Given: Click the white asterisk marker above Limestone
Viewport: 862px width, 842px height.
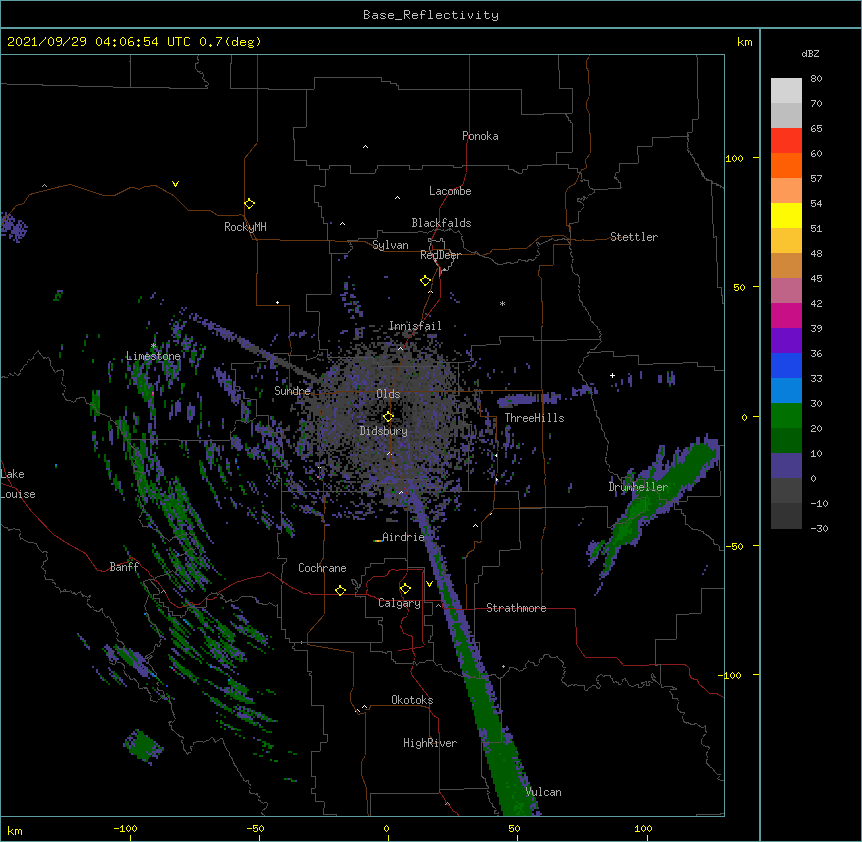Looking at the screenshot, I should 153,346.
